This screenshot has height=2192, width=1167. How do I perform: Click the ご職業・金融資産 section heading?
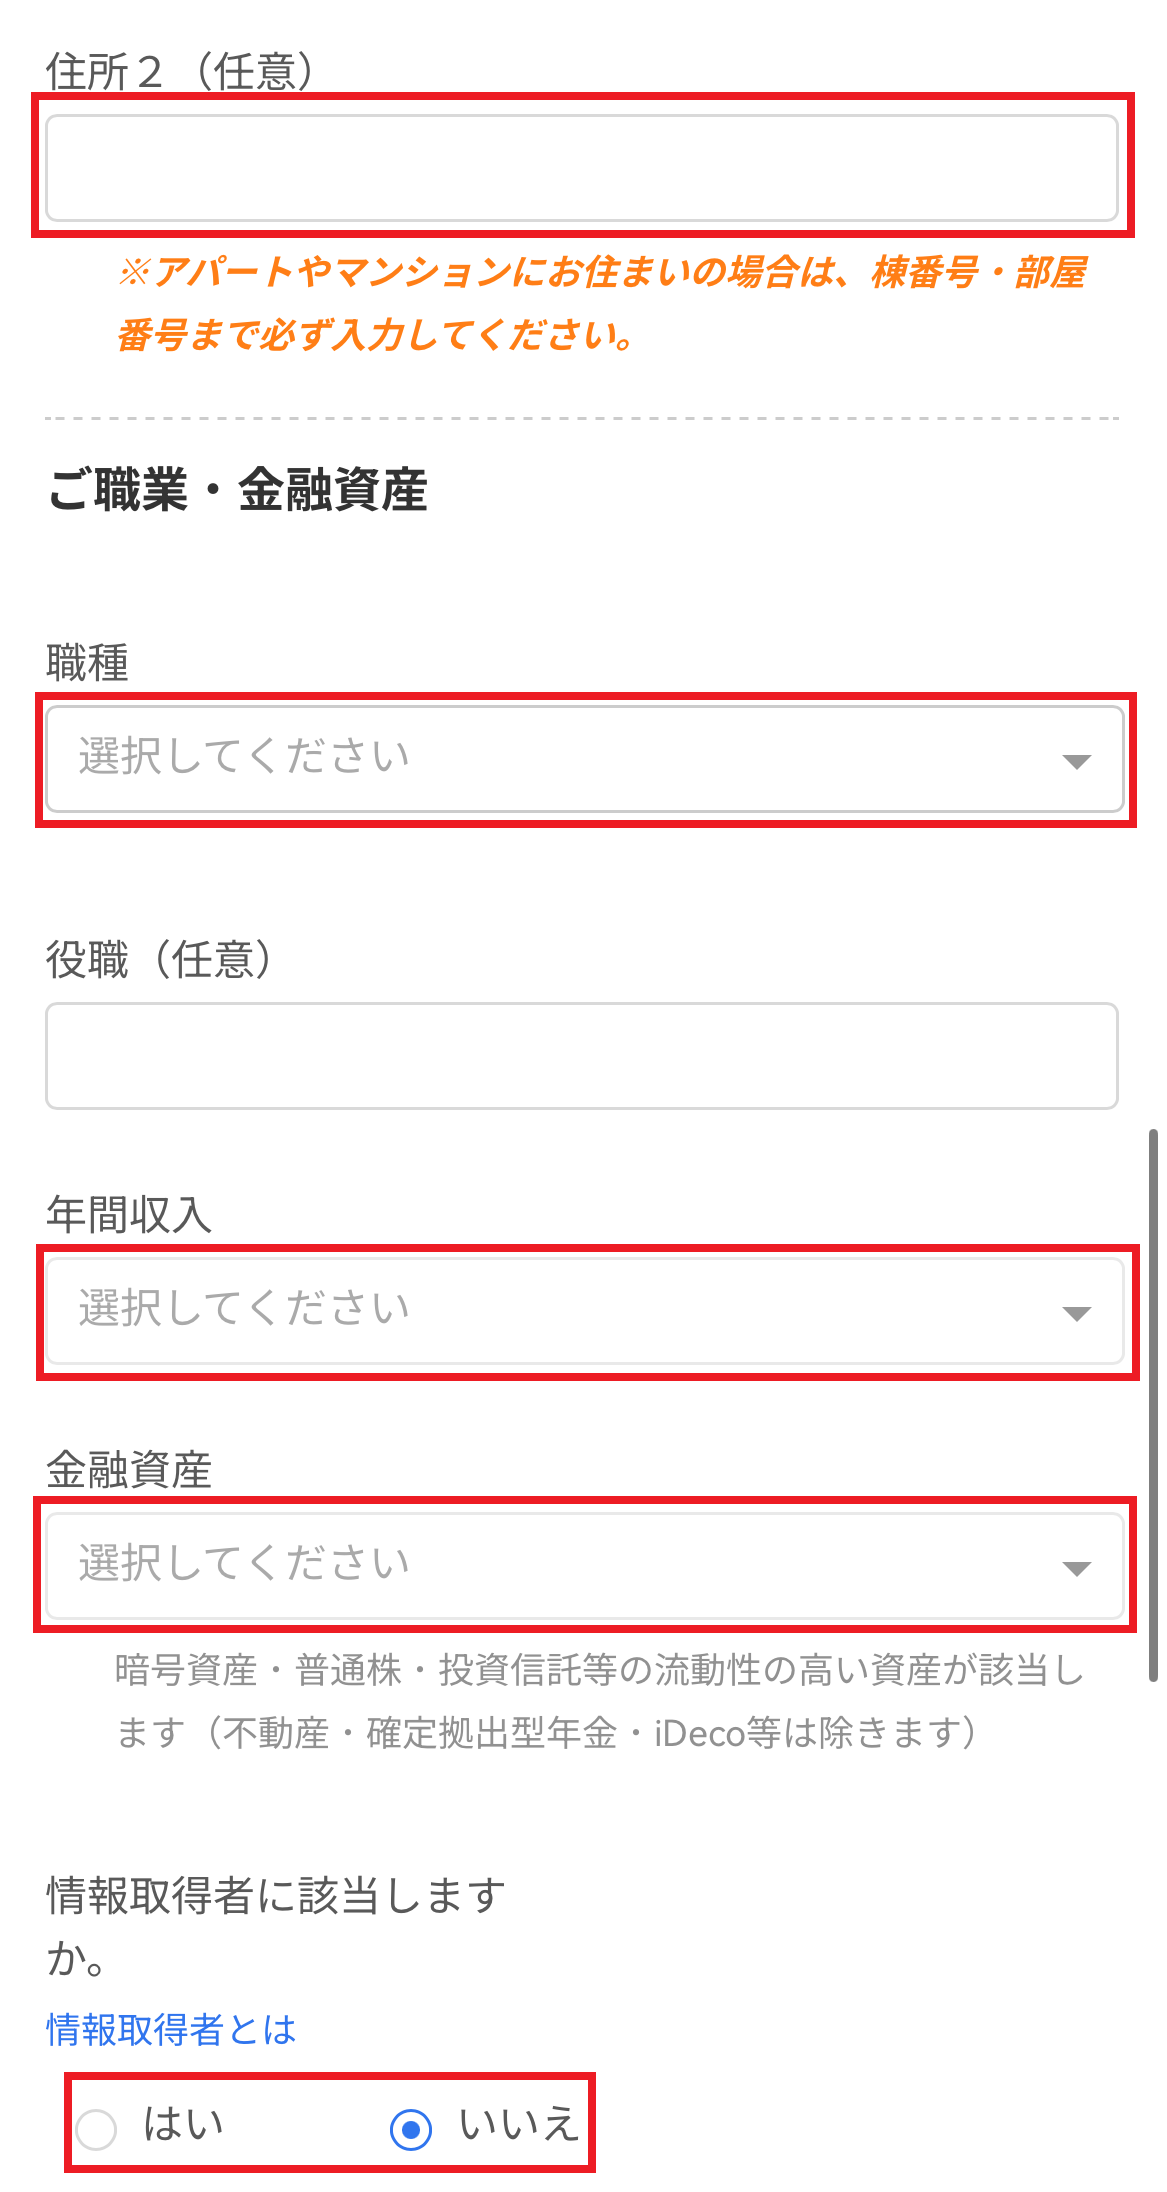238,490
